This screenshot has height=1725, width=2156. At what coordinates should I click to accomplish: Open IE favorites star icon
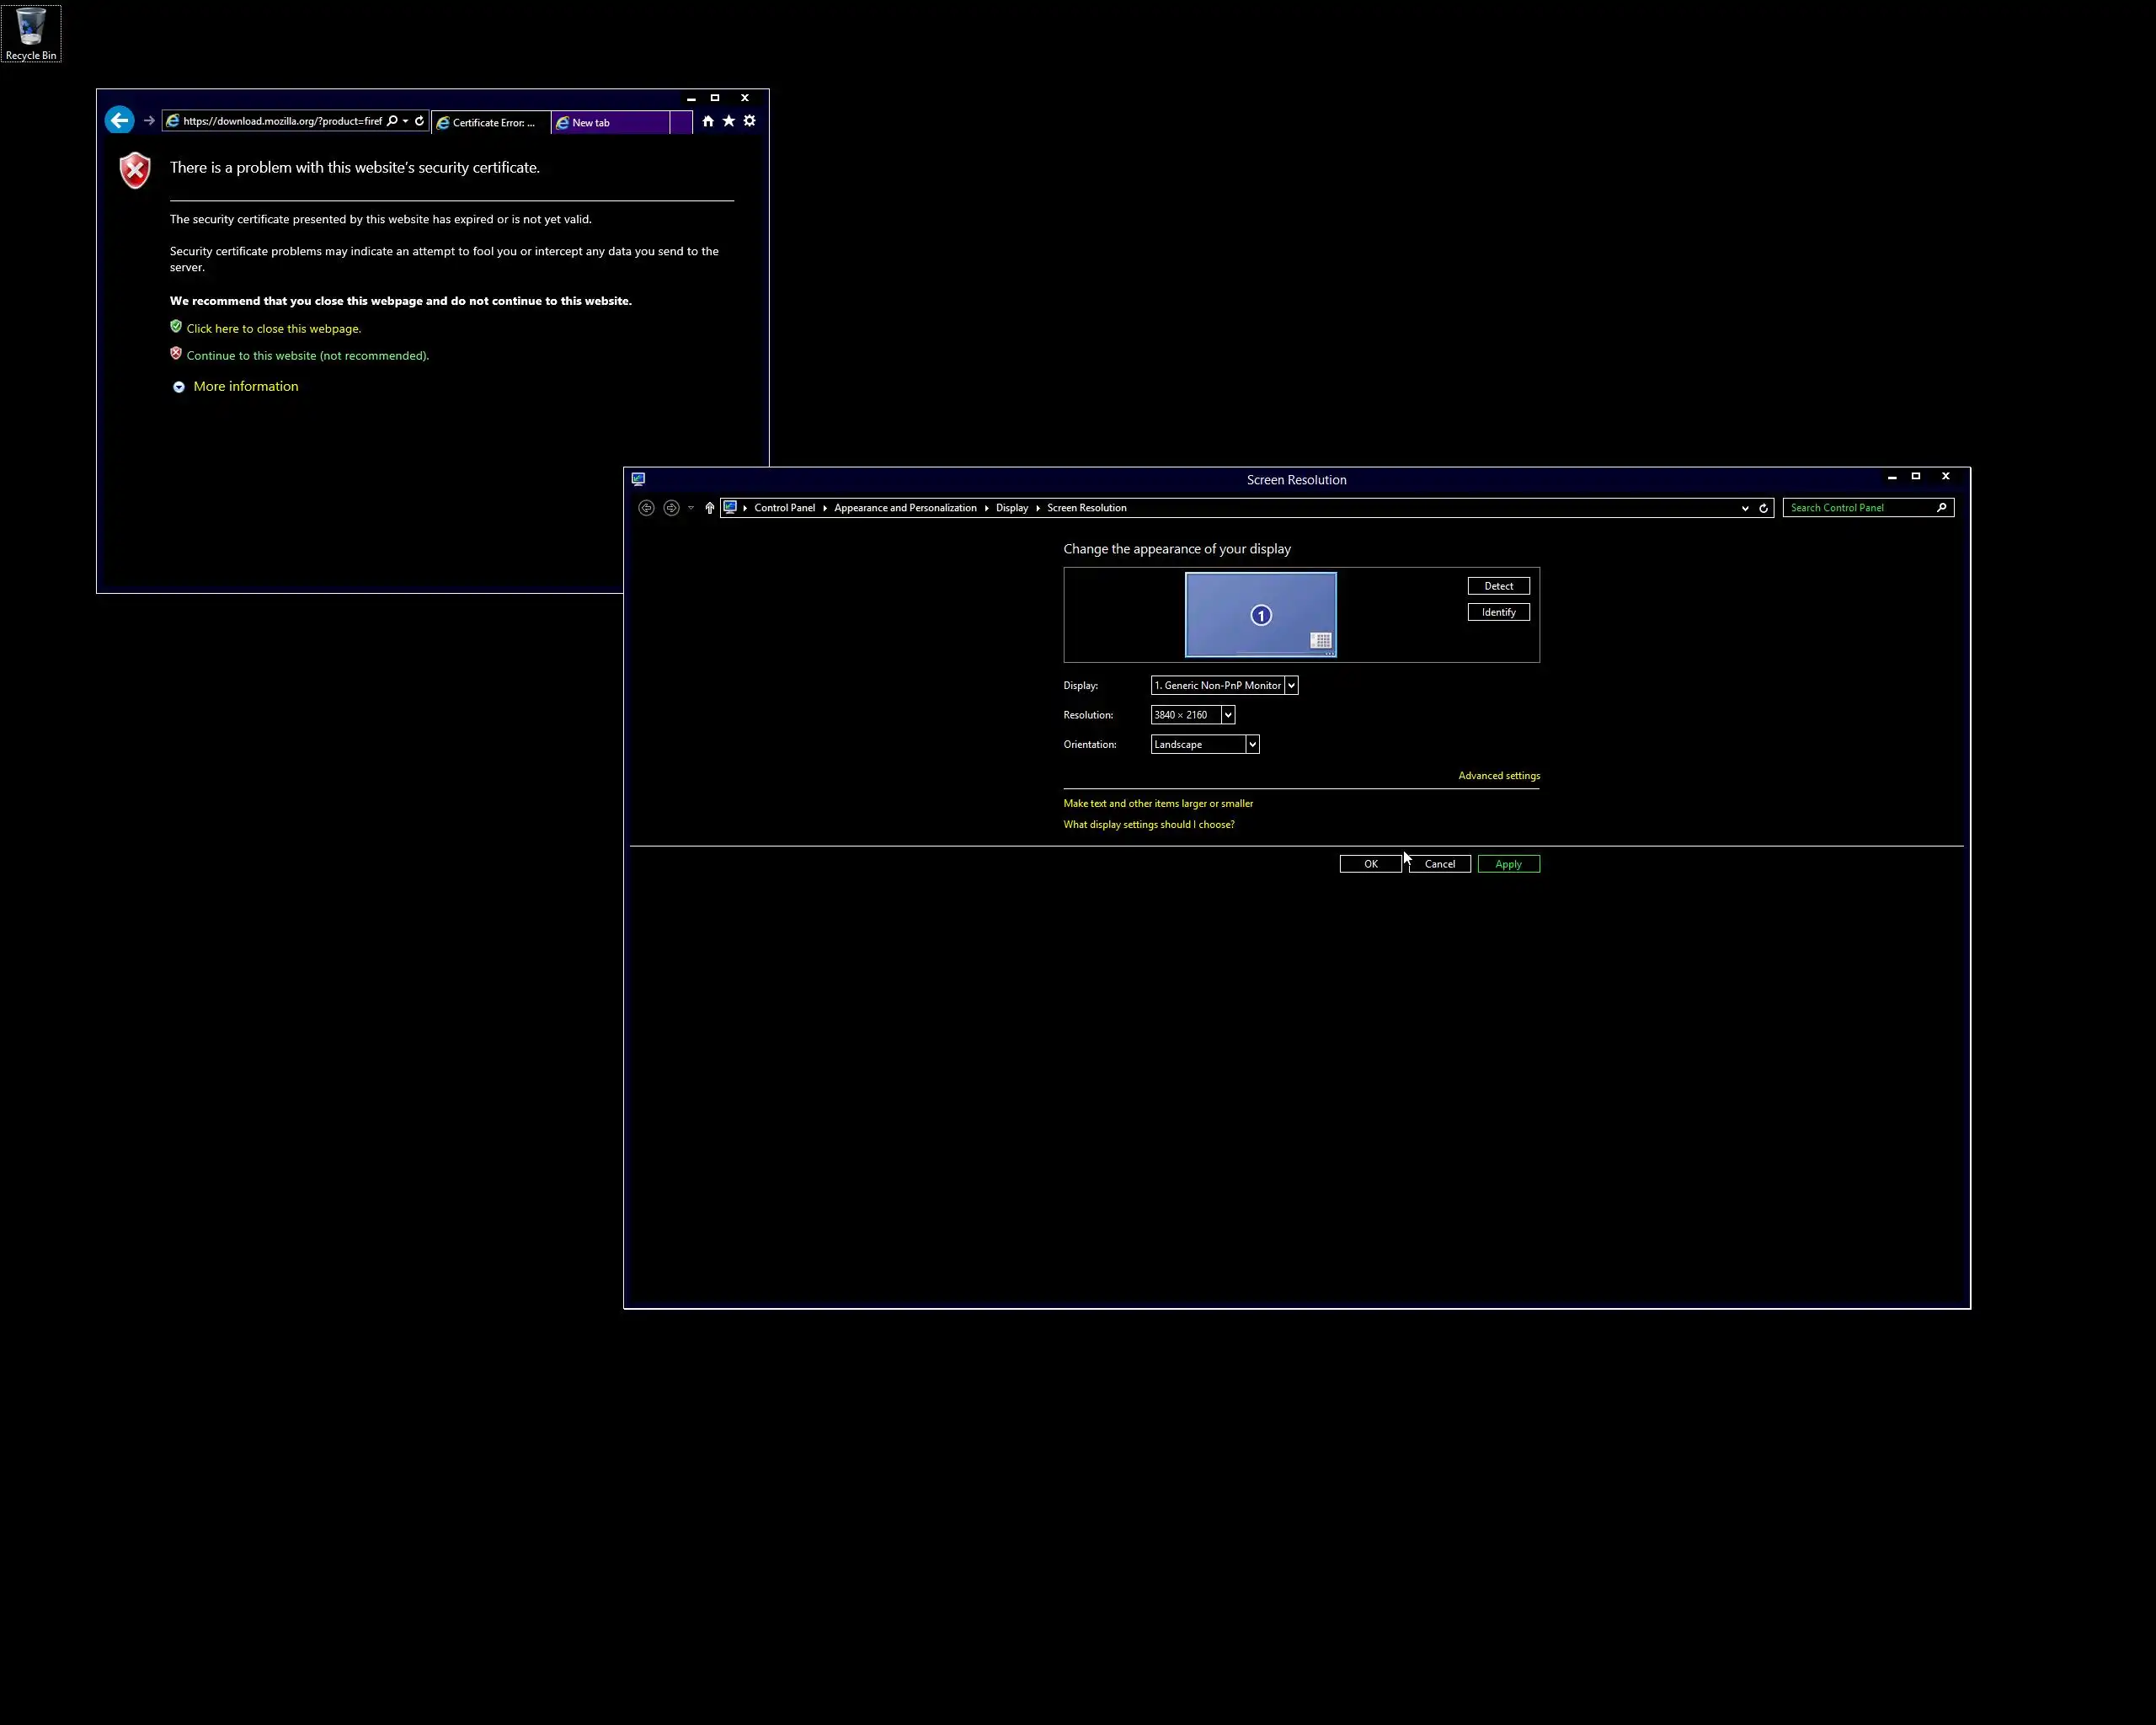pyautogui.click(x=729, y=121)
